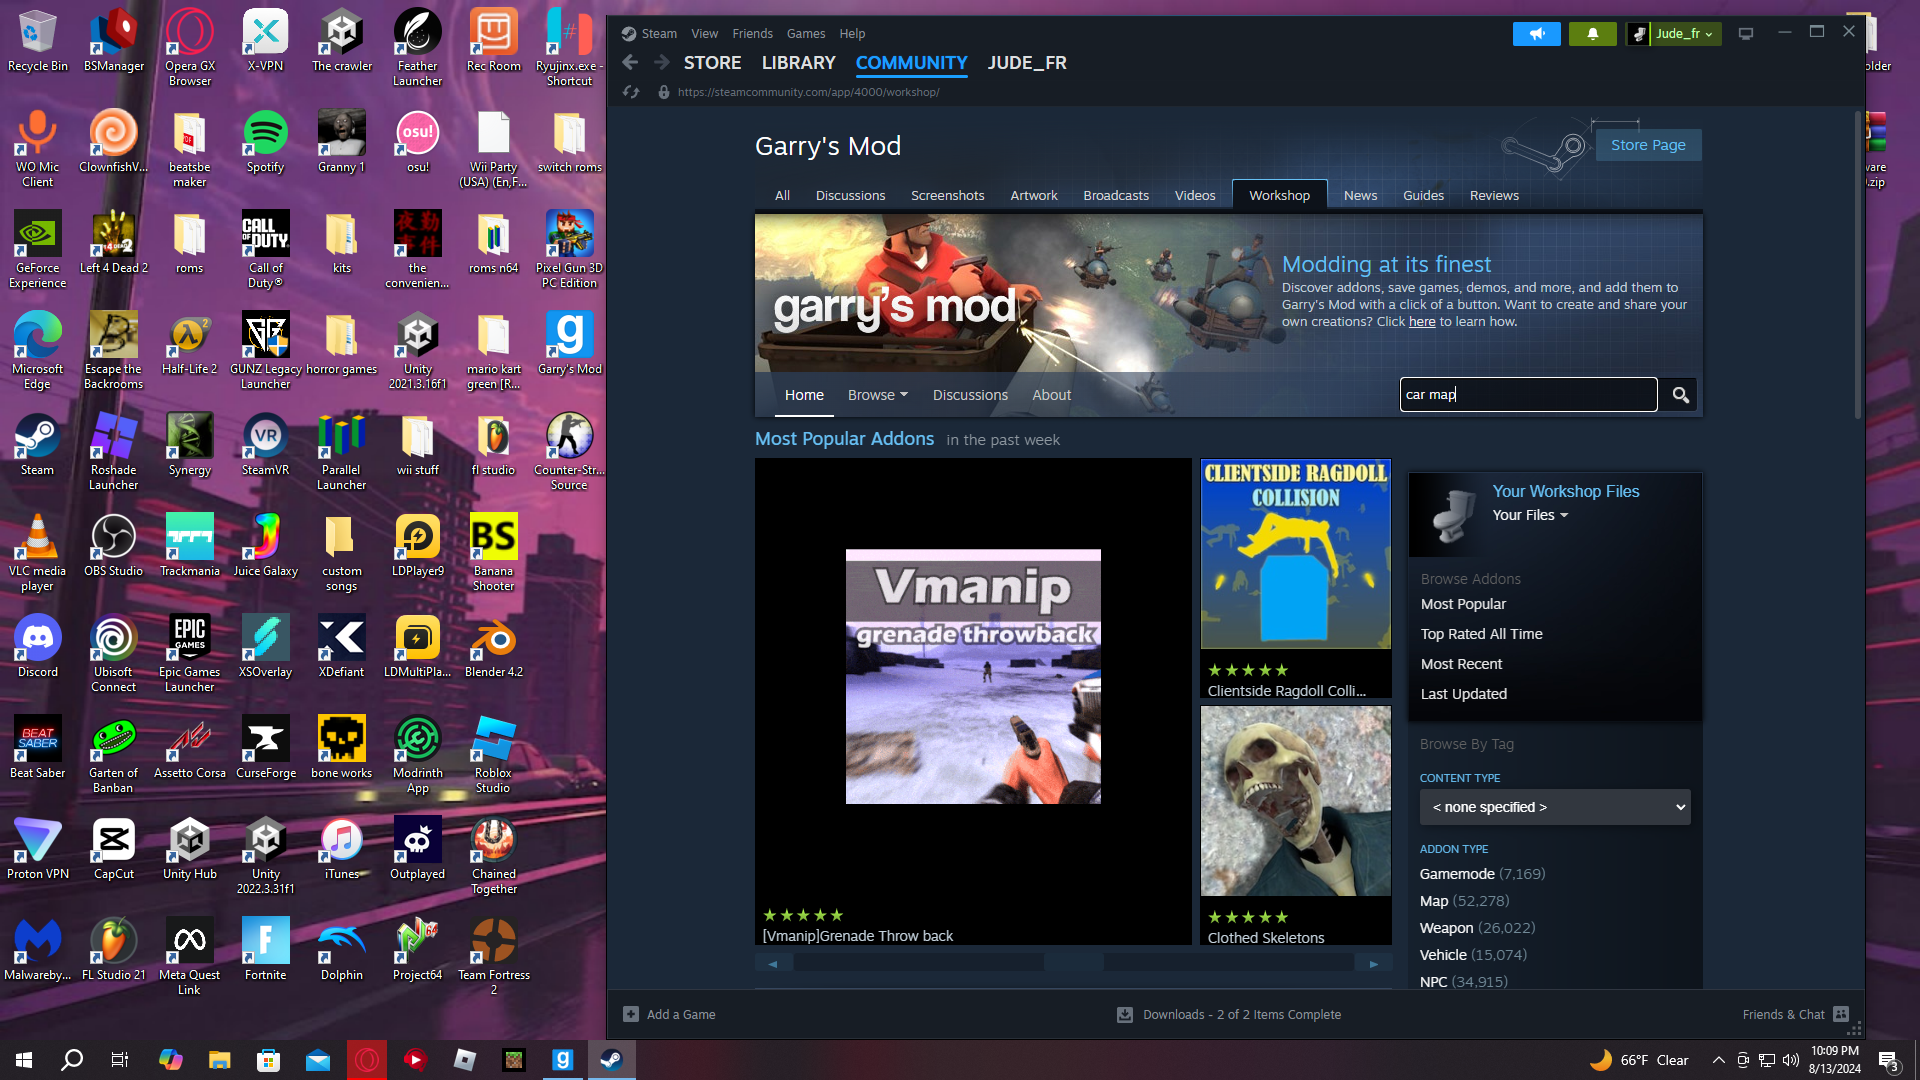Click the Steam announcements megaphone icon

coord(1536,34)
